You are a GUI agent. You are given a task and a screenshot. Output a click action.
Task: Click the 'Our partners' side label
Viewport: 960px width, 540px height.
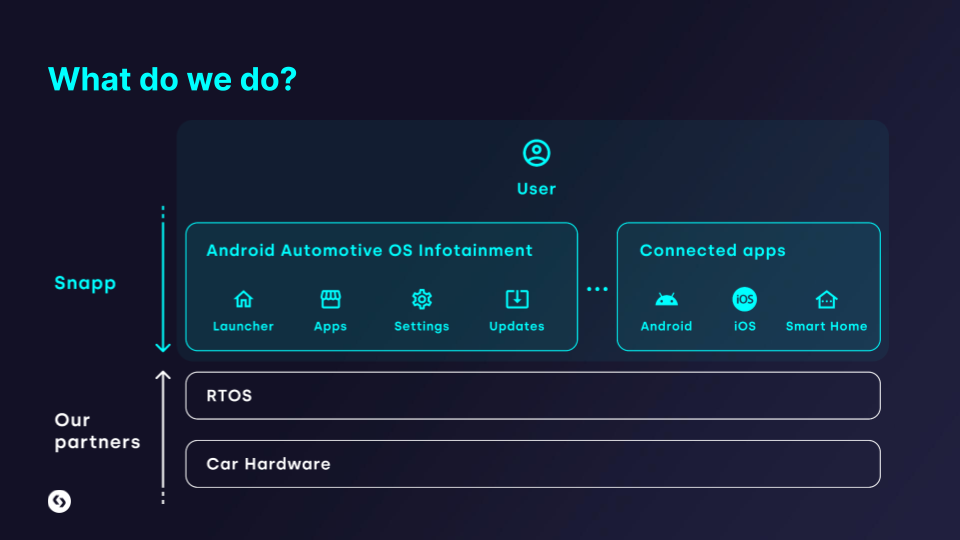click(x=97, y=431)
